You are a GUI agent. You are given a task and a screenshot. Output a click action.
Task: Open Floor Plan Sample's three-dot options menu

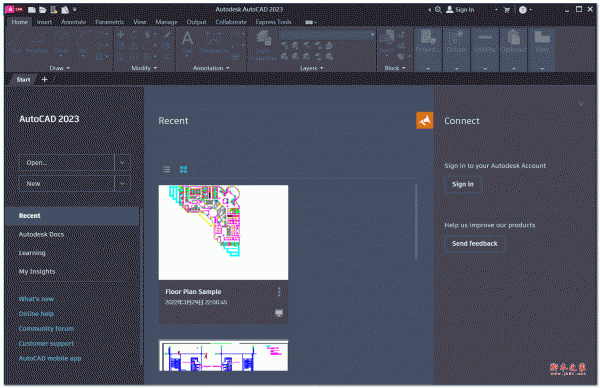[279, 292]
